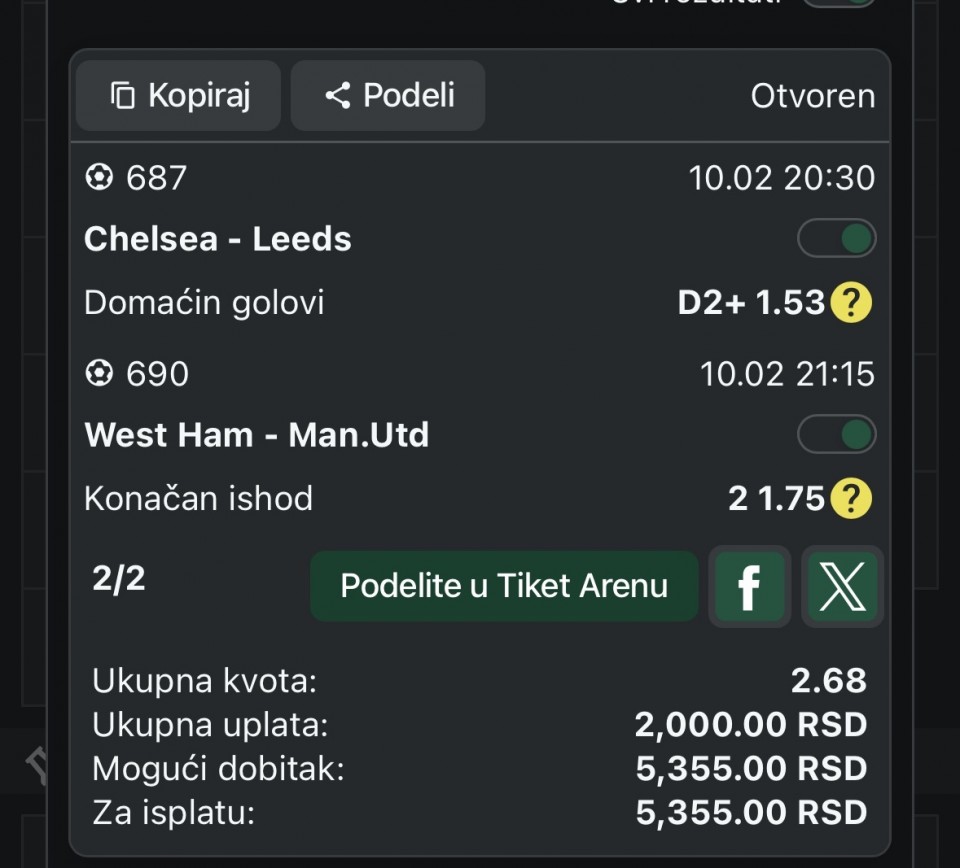Select the Domaćin golovi bet row
Screen dimensions: 960x868
(204, 302)
